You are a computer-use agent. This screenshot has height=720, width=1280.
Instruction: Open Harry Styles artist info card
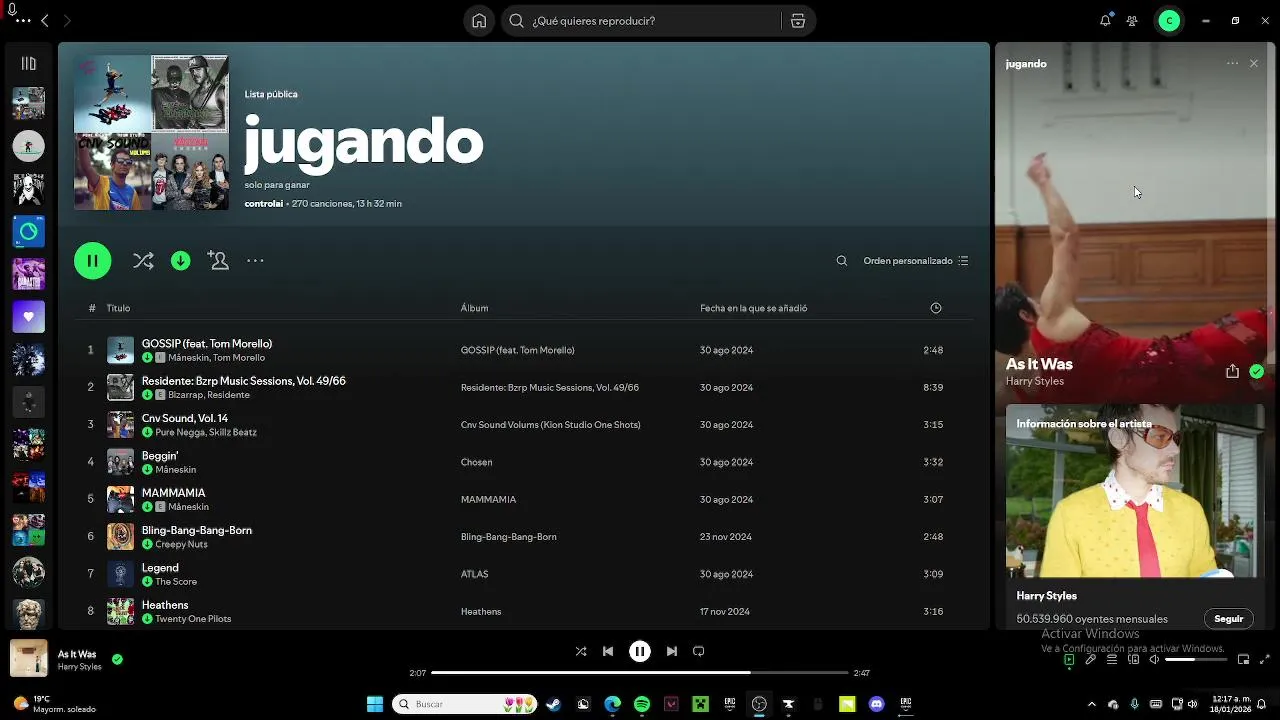tap(1134, 517)
